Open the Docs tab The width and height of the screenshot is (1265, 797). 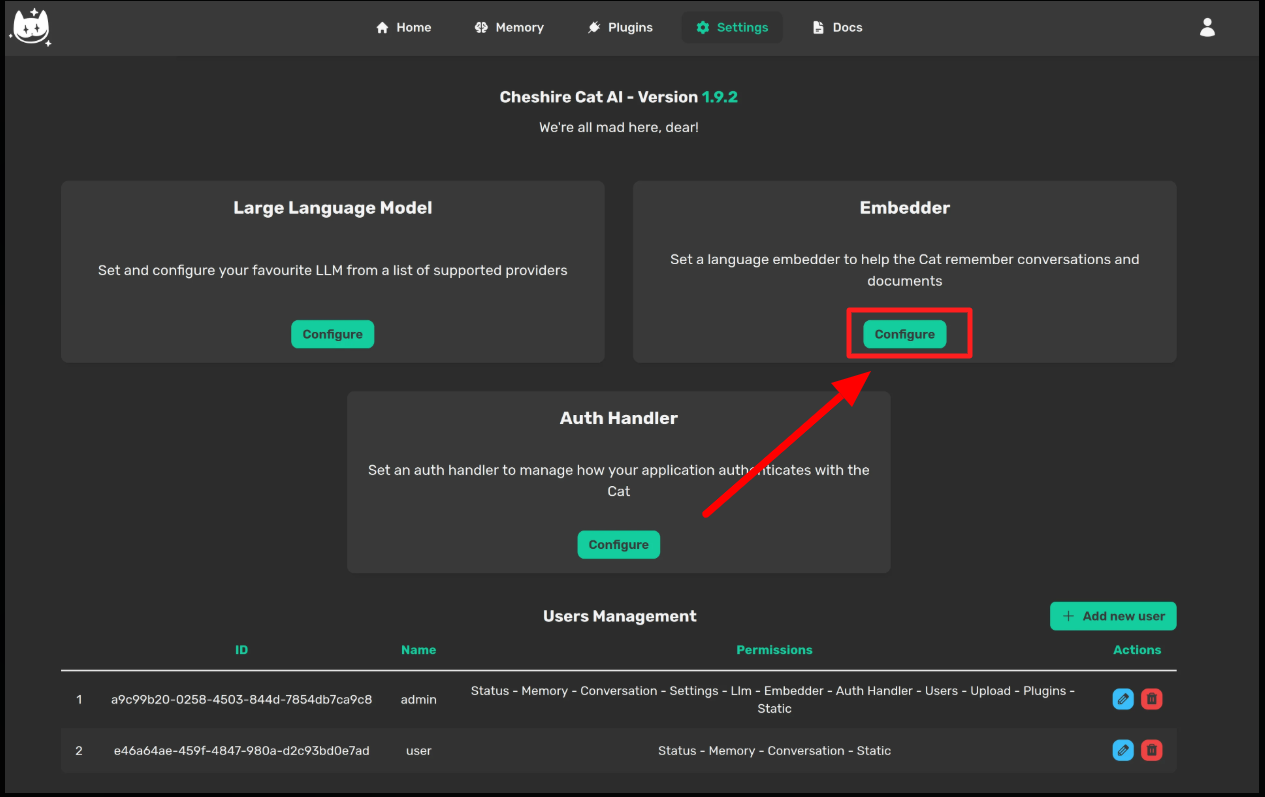(837, 27)
